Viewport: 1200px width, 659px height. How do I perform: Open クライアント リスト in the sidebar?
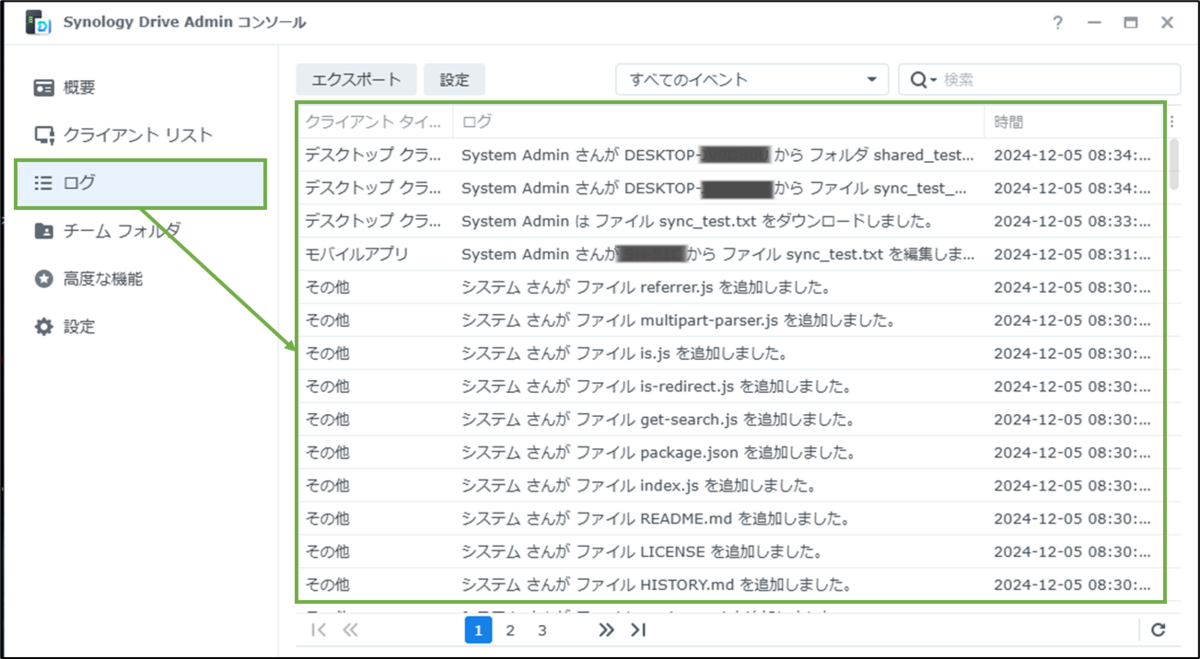(x=140, y=135)
